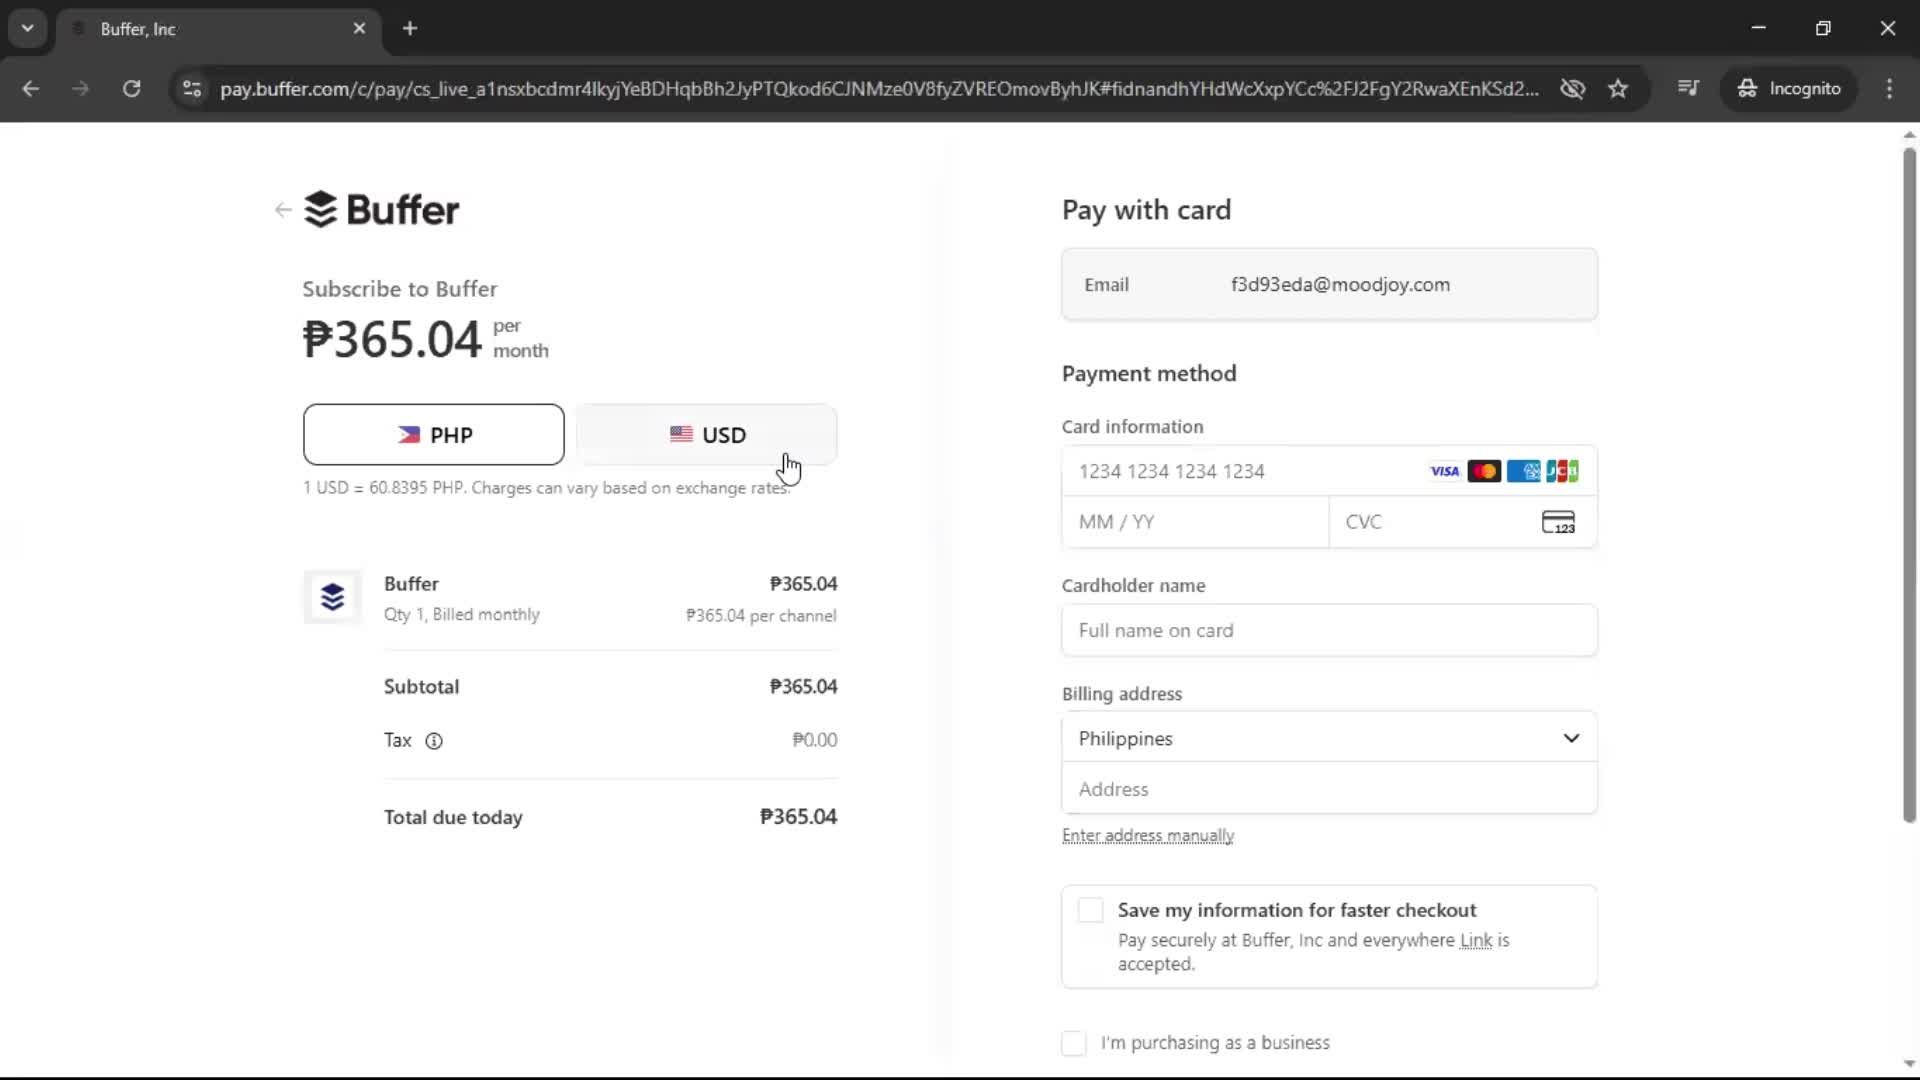
Task: Open the Chrome three-dot menu
Action: point(1890,88)
